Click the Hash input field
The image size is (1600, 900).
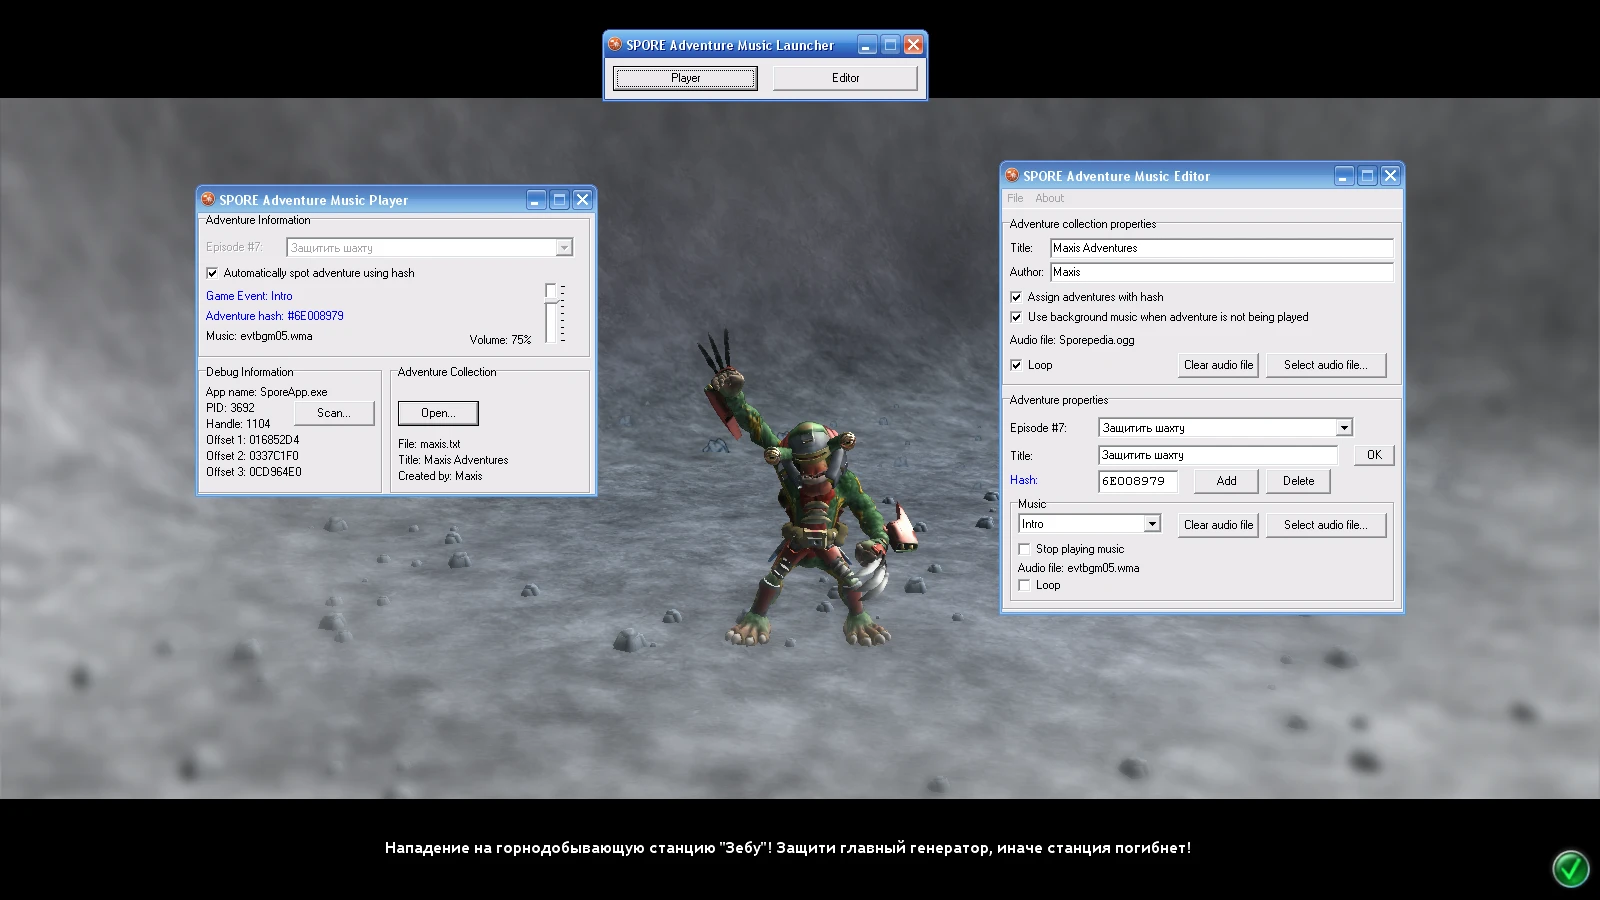click(1137, 481)
